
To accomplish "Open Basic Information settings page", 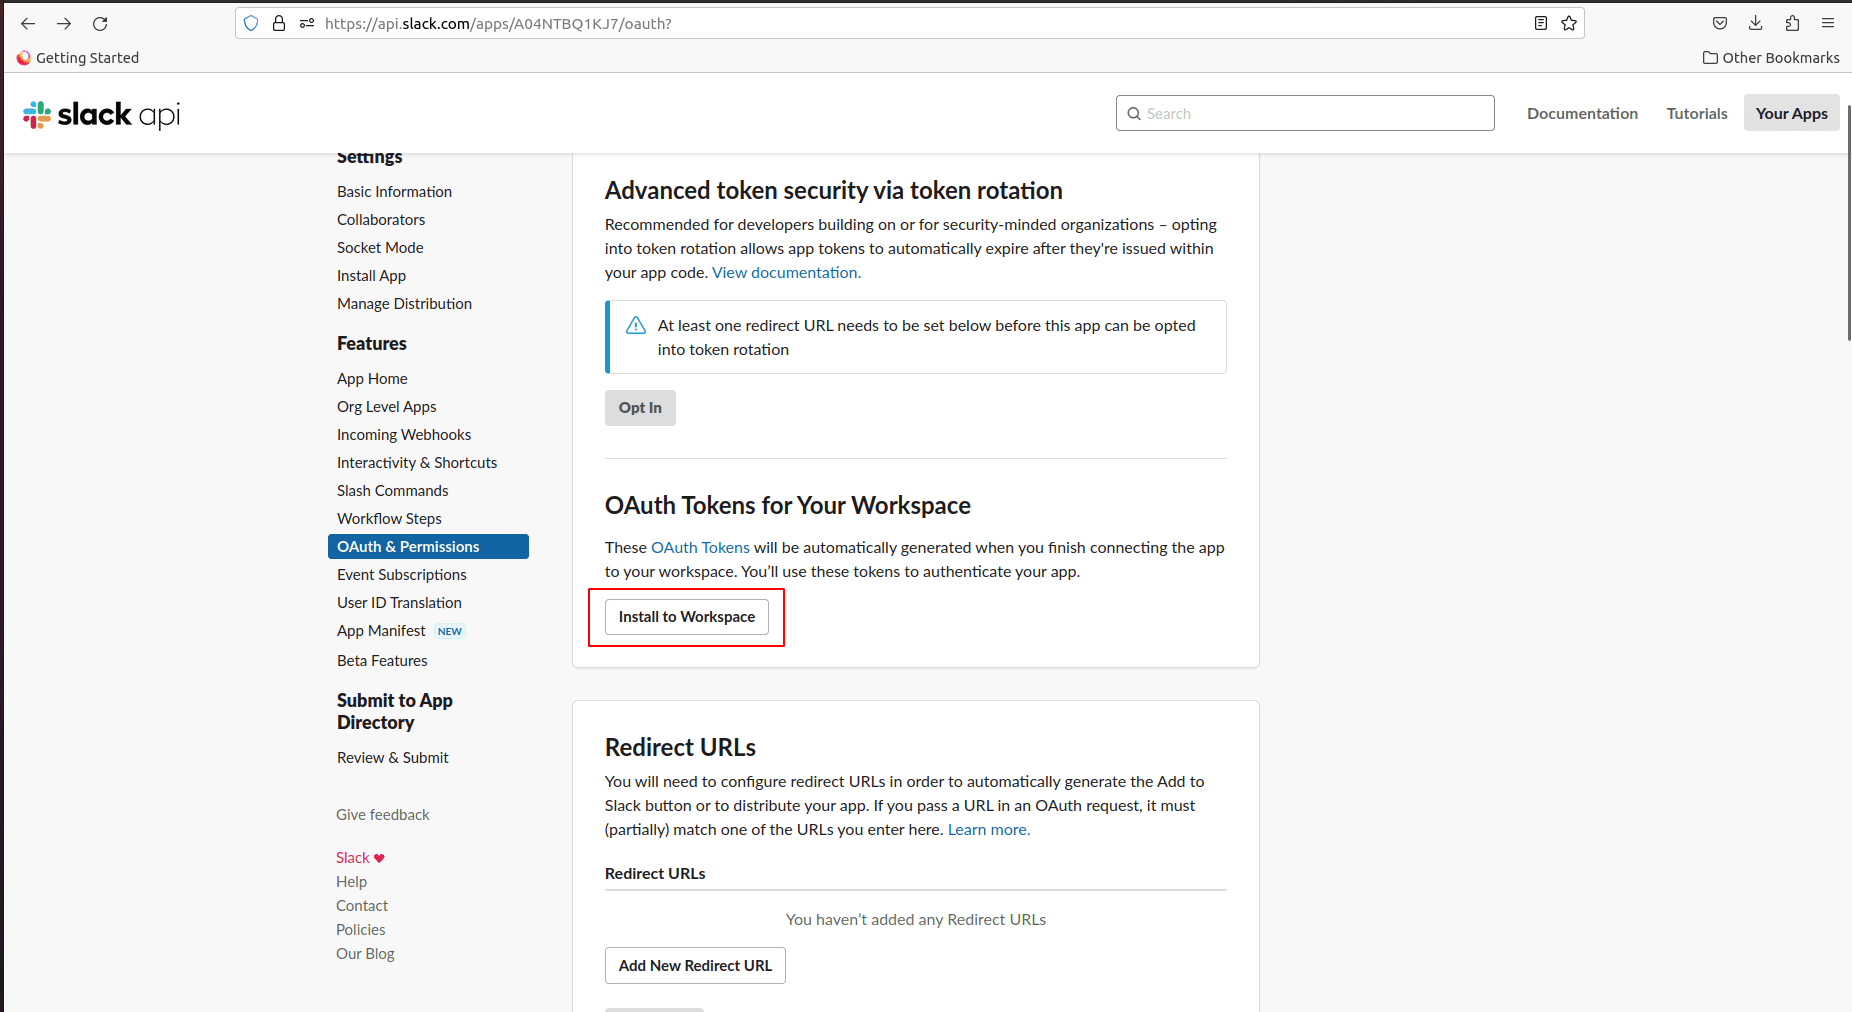I will (x=394, y=192).
